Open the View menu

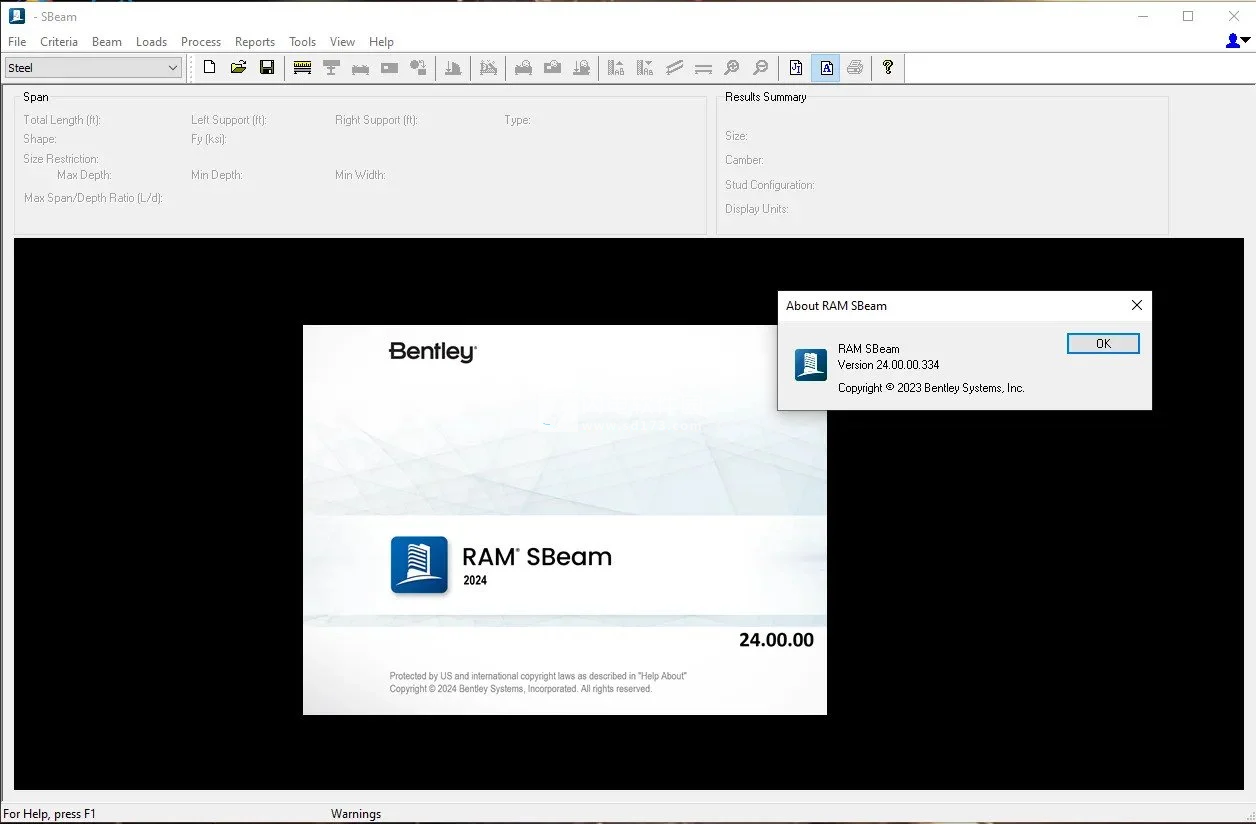pos(342,42)
